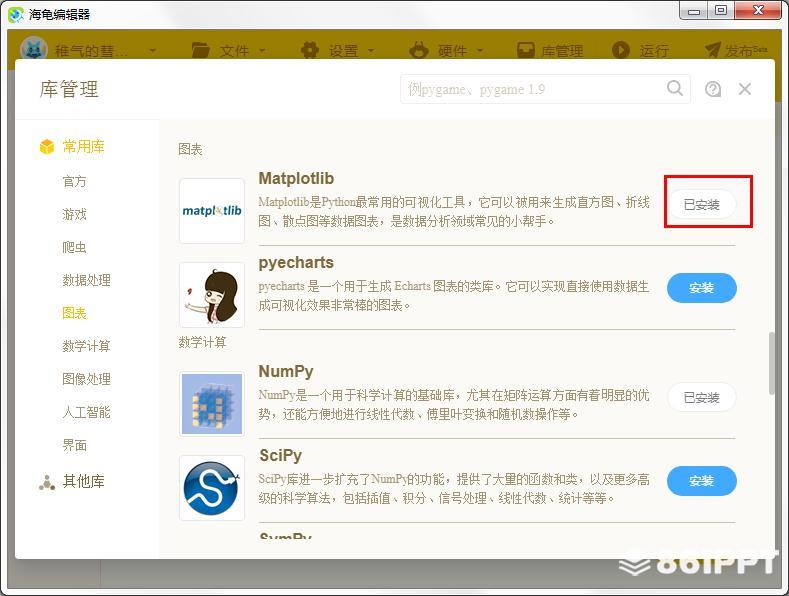Expand the 硬件 menu dropdown arrow
The width and height of the screenshot is (789, 596).
coord(480,51)
